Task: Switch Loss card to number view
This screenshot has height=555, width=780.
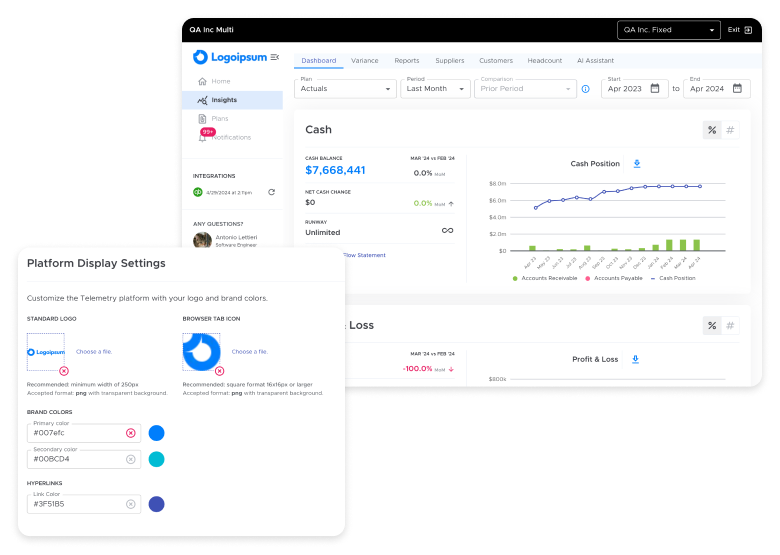Action: point(730,326)
